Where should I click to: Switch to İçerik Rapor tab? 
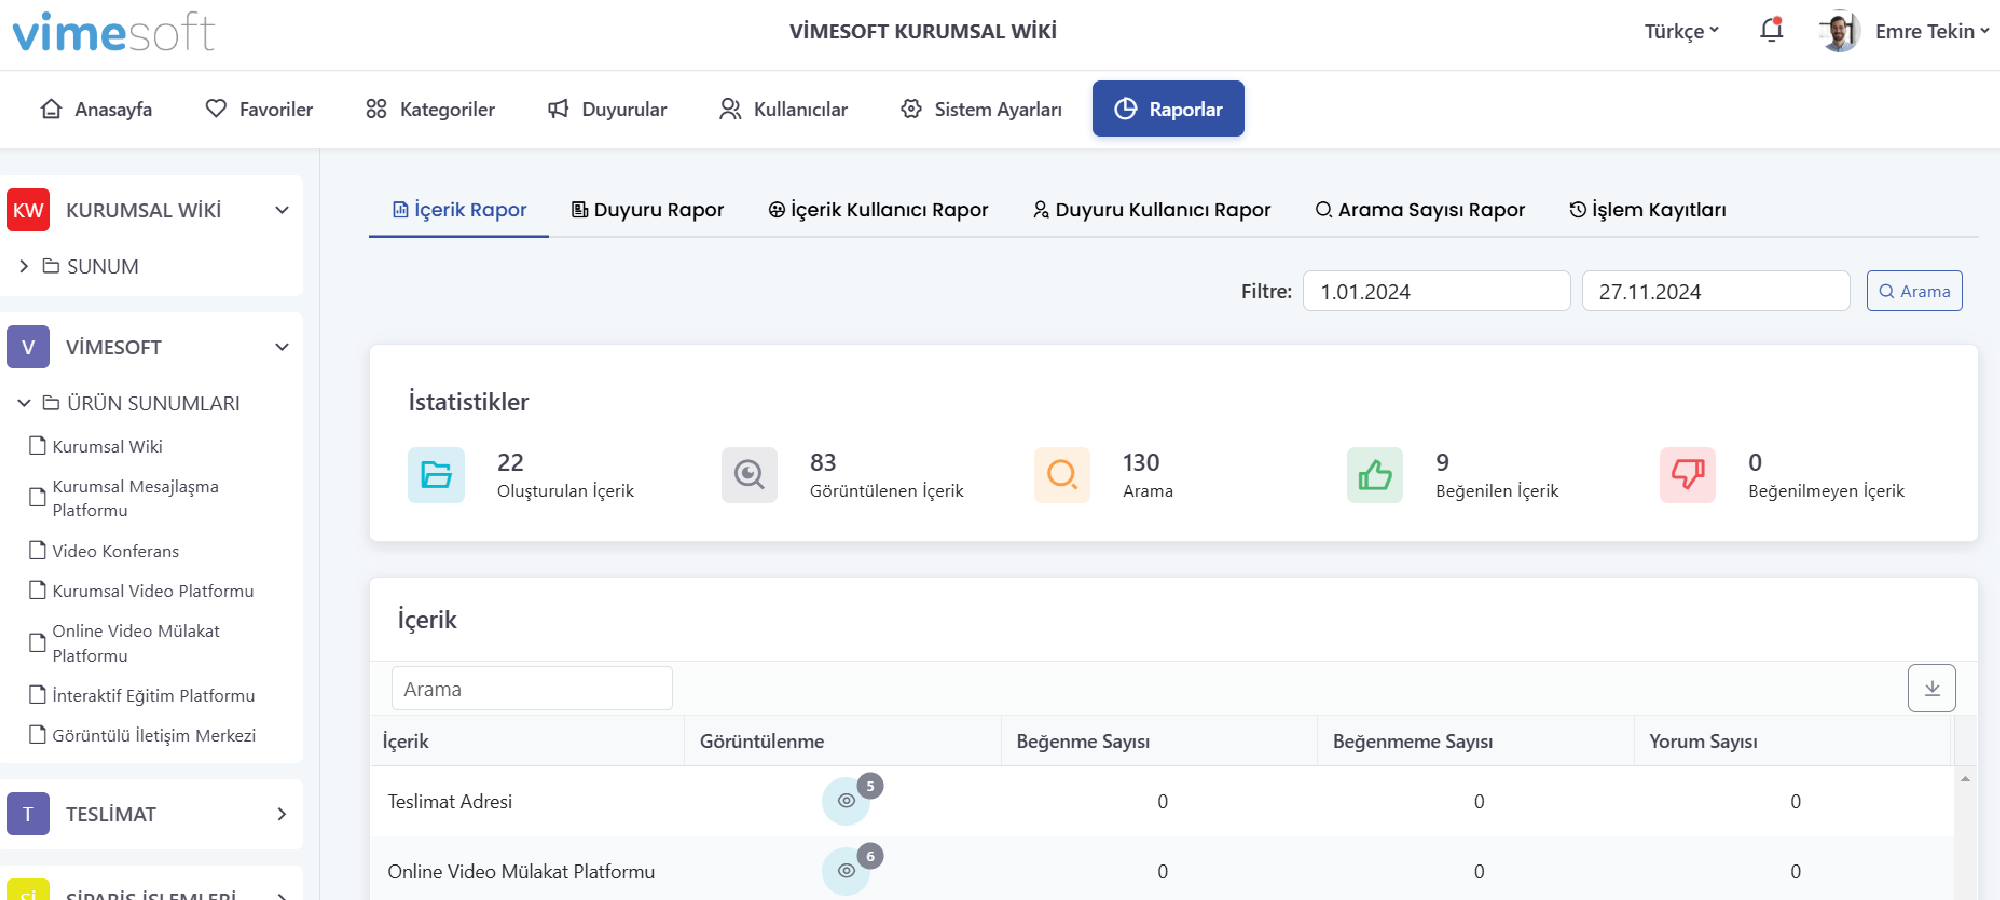point(459,209)
